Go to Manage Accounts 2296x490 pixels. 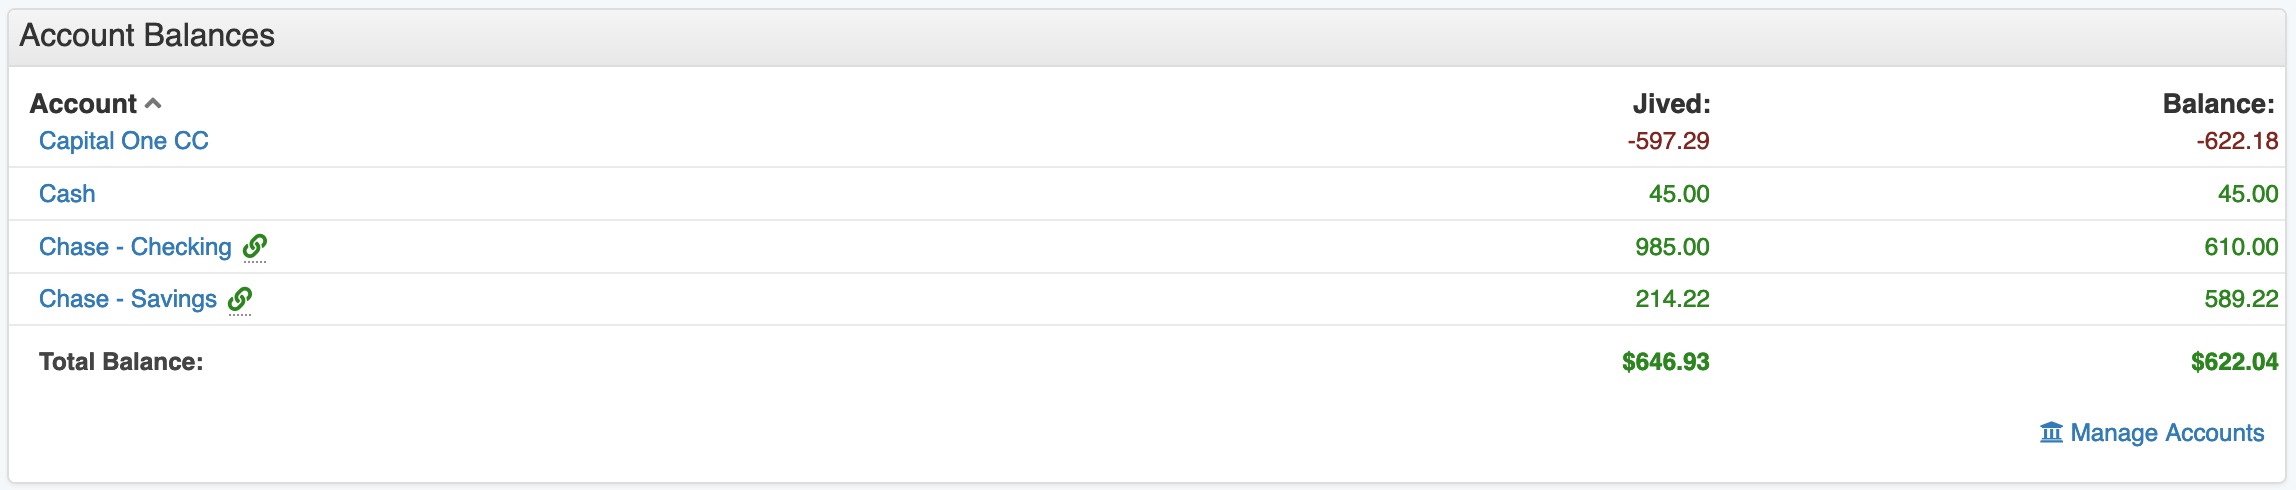pyautogui.click(x=2166, y=433)
